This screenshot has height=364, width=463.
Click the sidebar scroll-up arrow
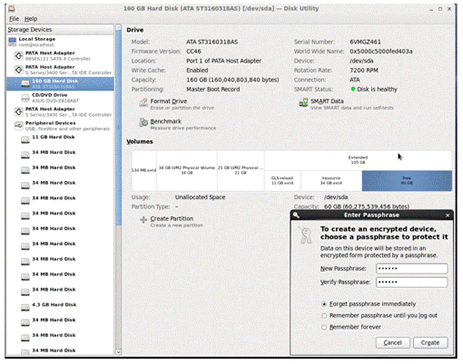click(118, 27)
